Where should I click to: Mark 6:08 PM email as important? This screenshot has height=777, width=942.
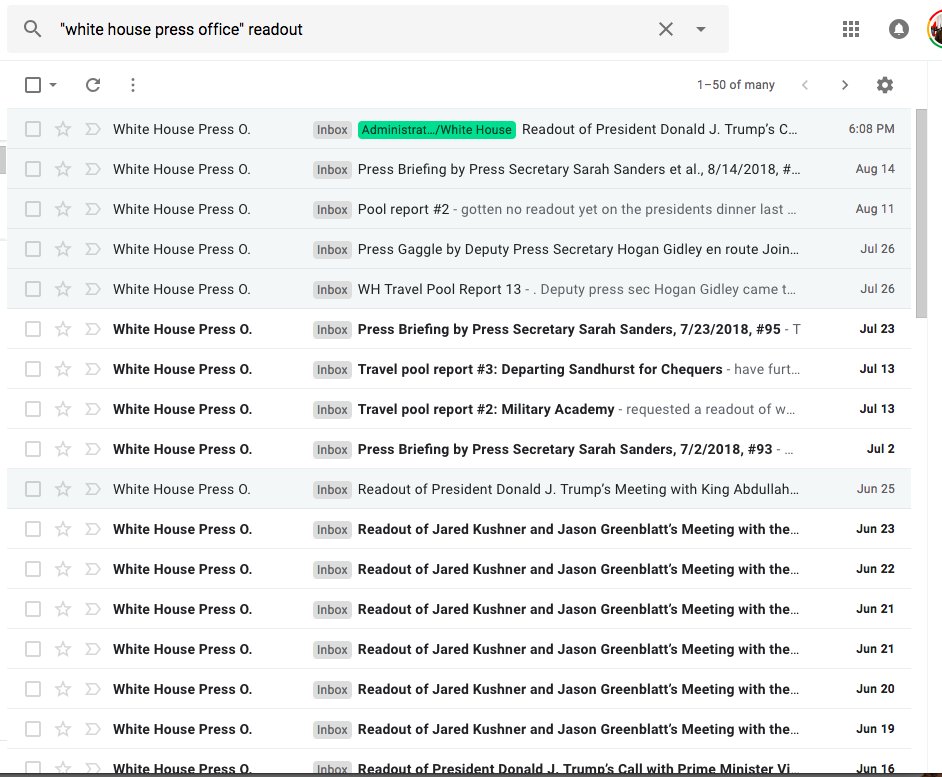[x=93, y=129]
